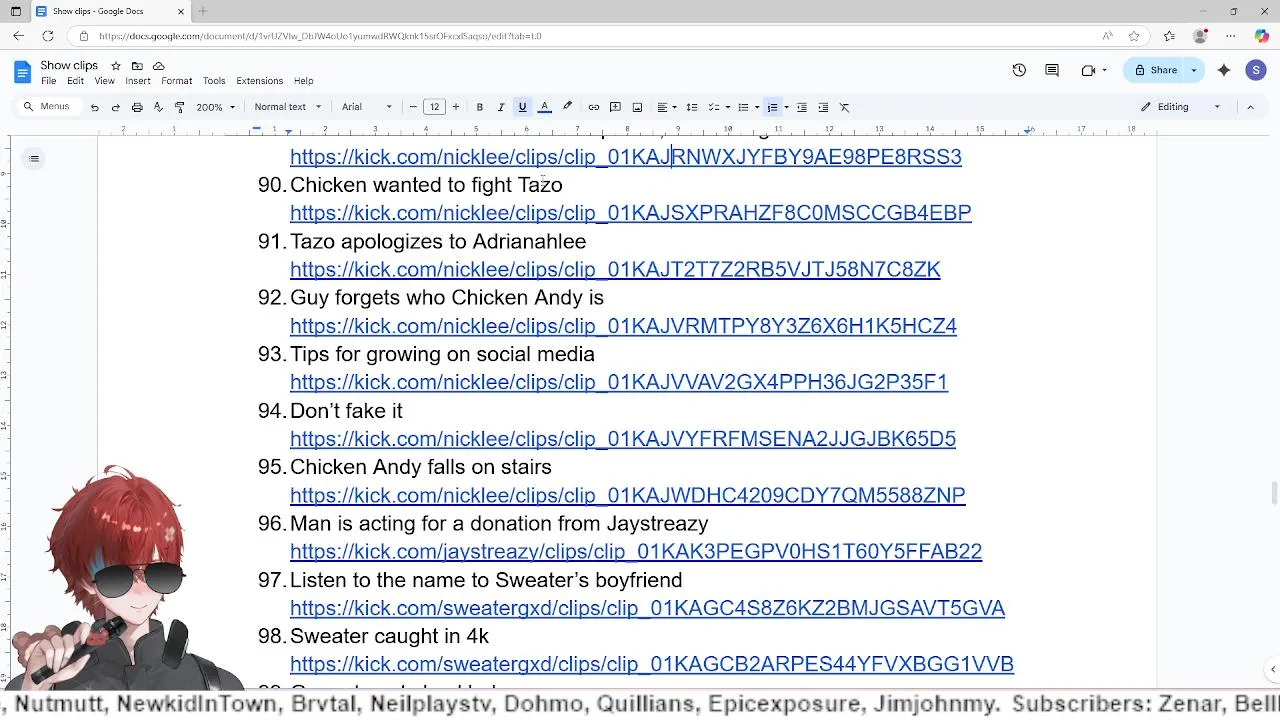Expand the Share button dropdown arrow

pos(1193,70)
